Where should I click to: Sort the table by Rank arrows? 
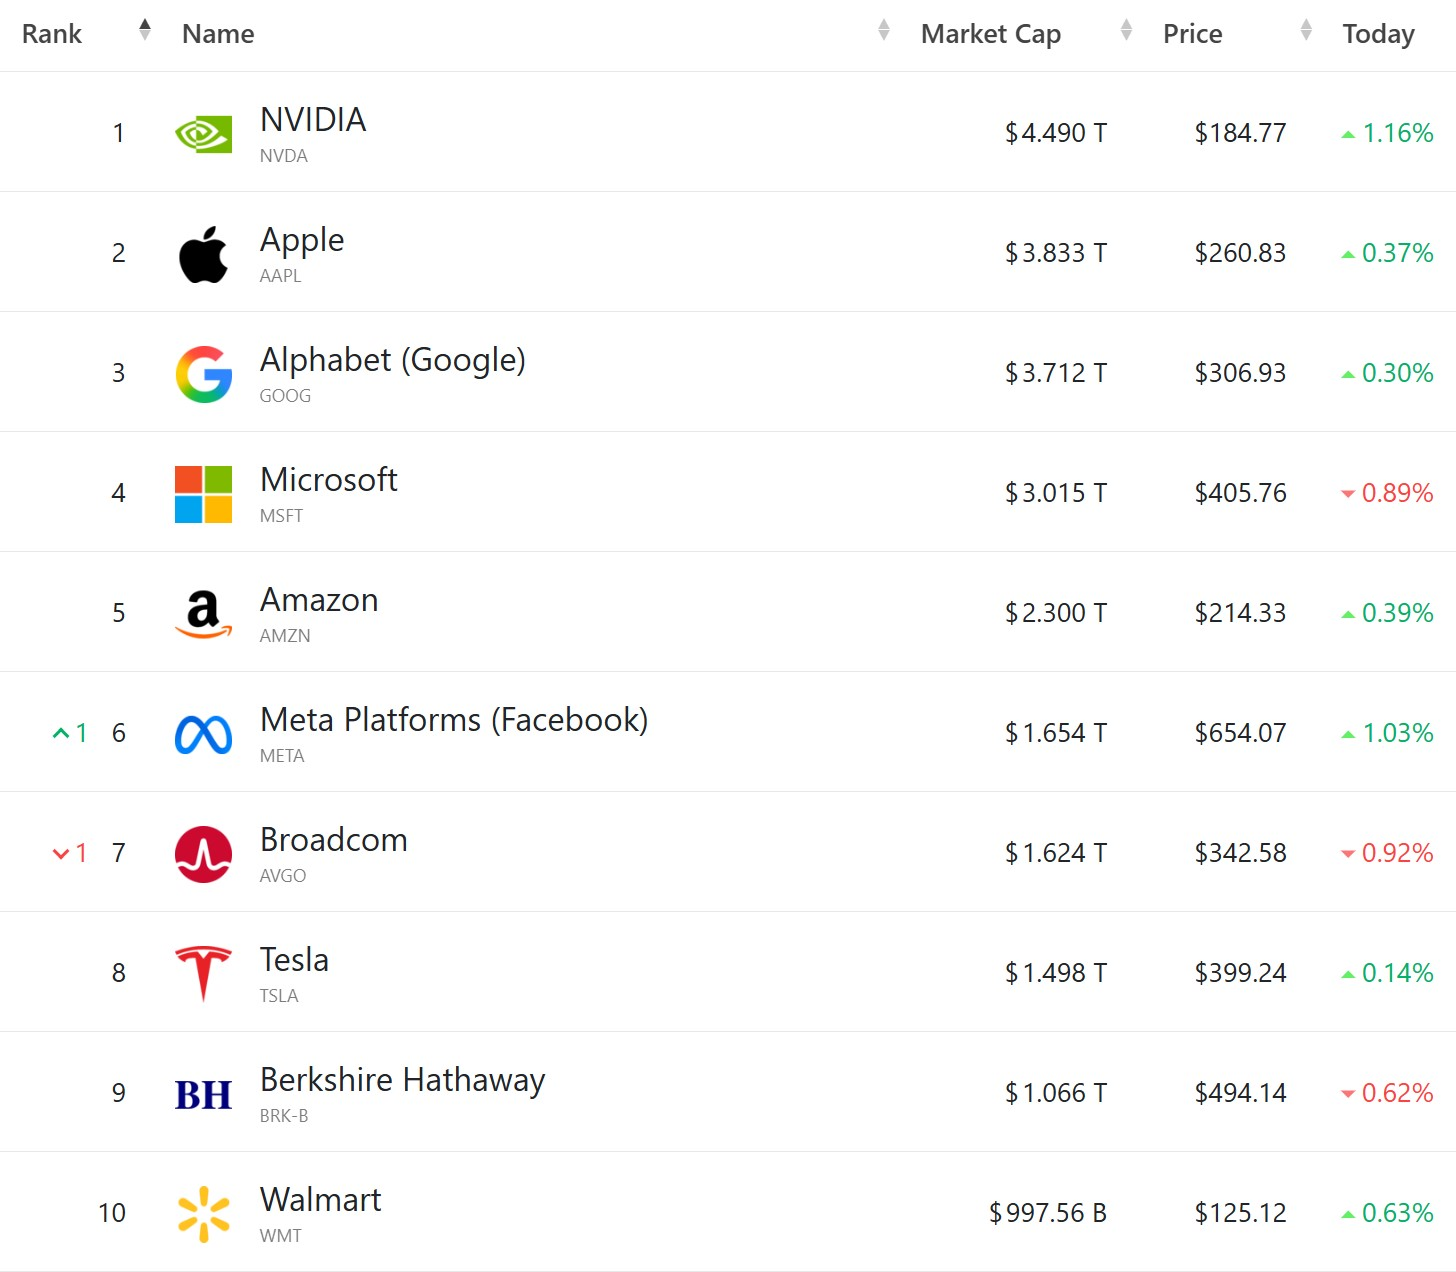click(x=145, y=30)
